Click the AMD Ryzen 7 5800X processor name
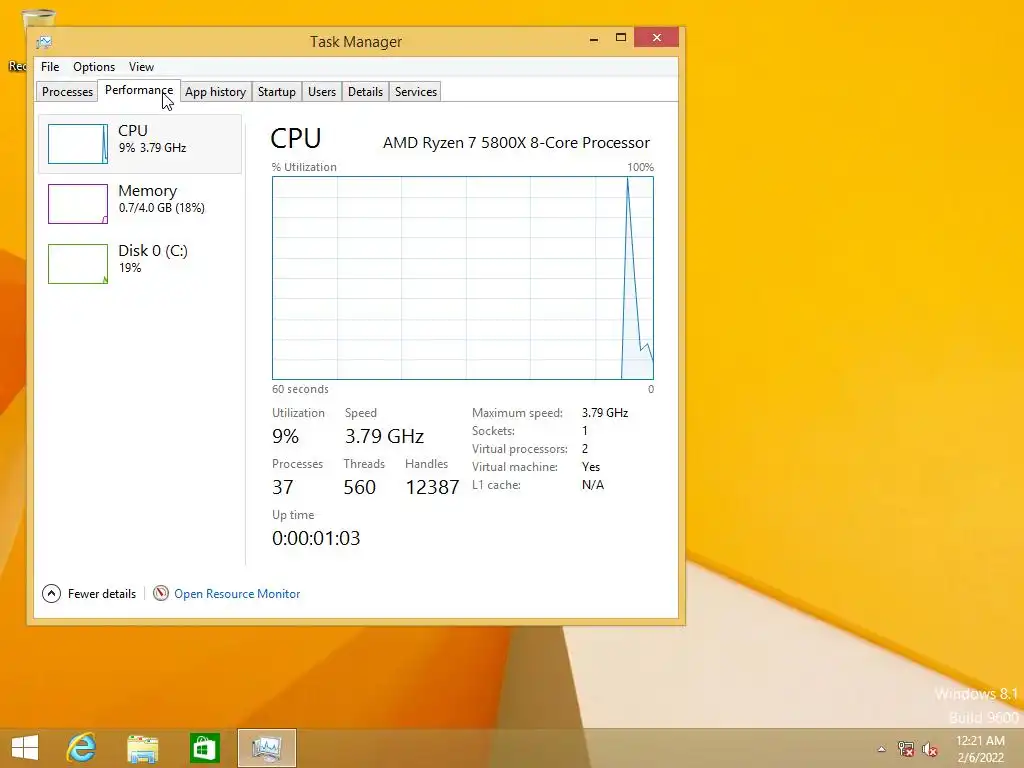 coord(516,142)
